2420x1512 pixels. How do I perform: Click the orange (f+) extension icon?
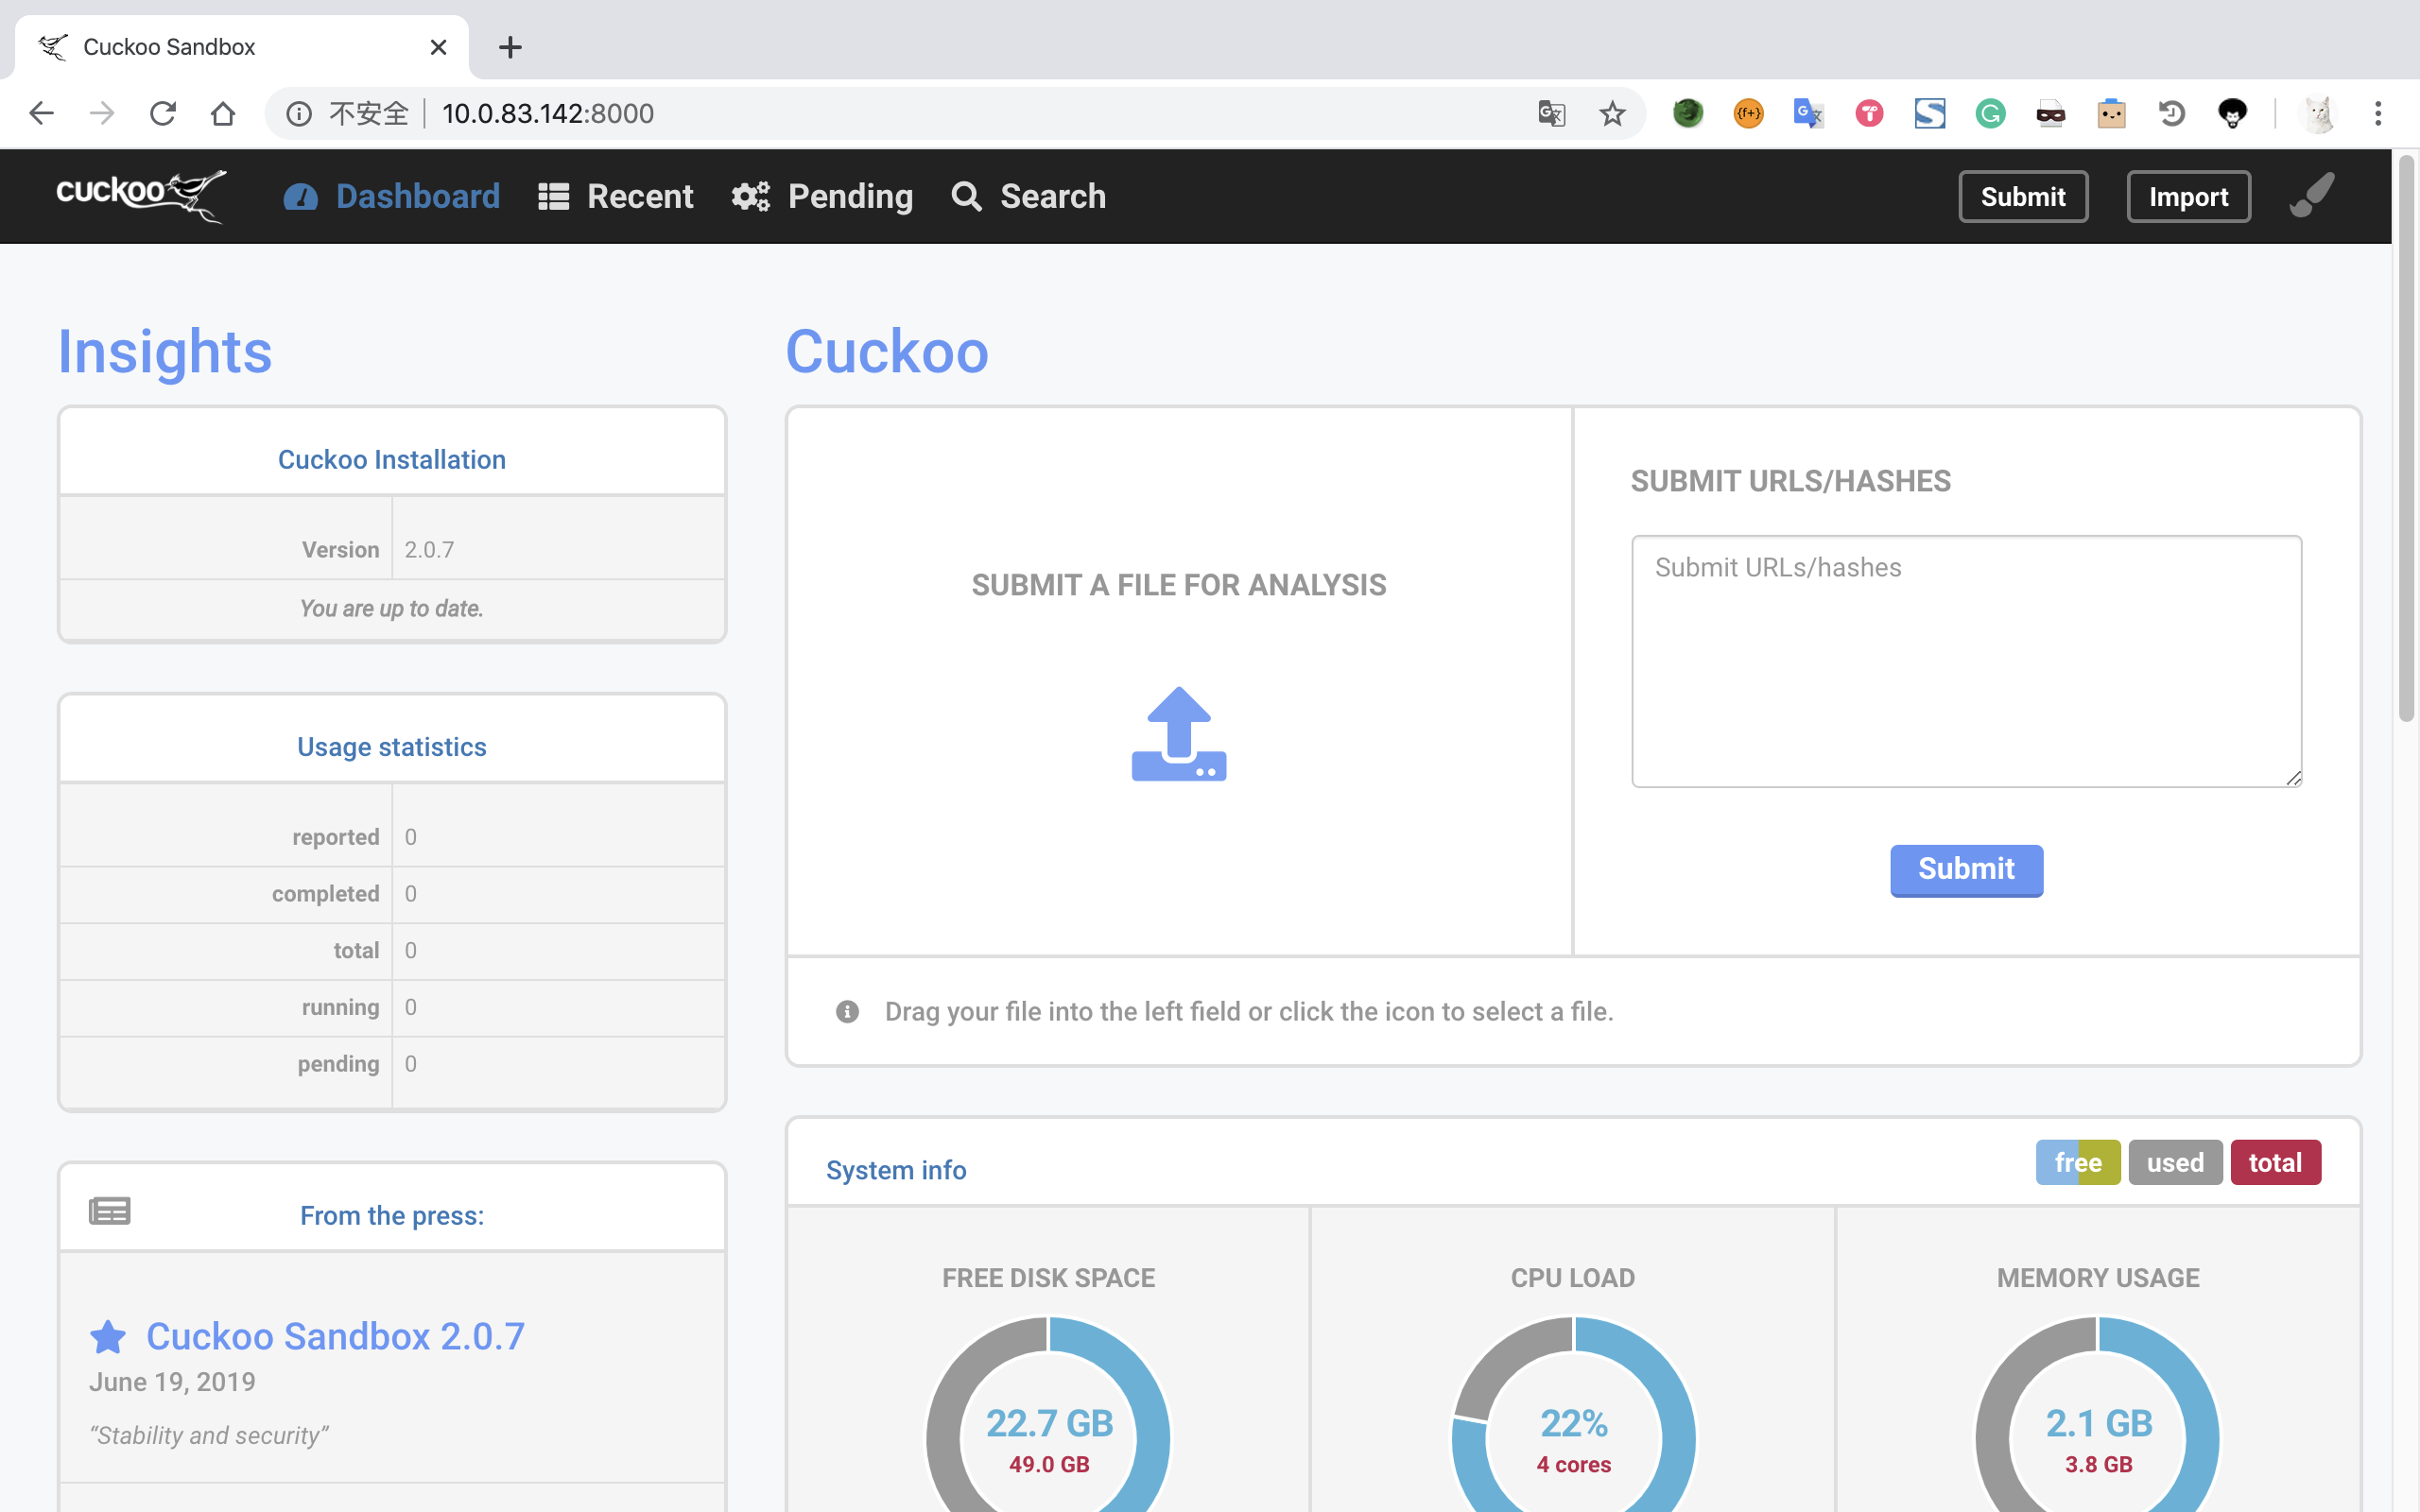click(1749, 113)
